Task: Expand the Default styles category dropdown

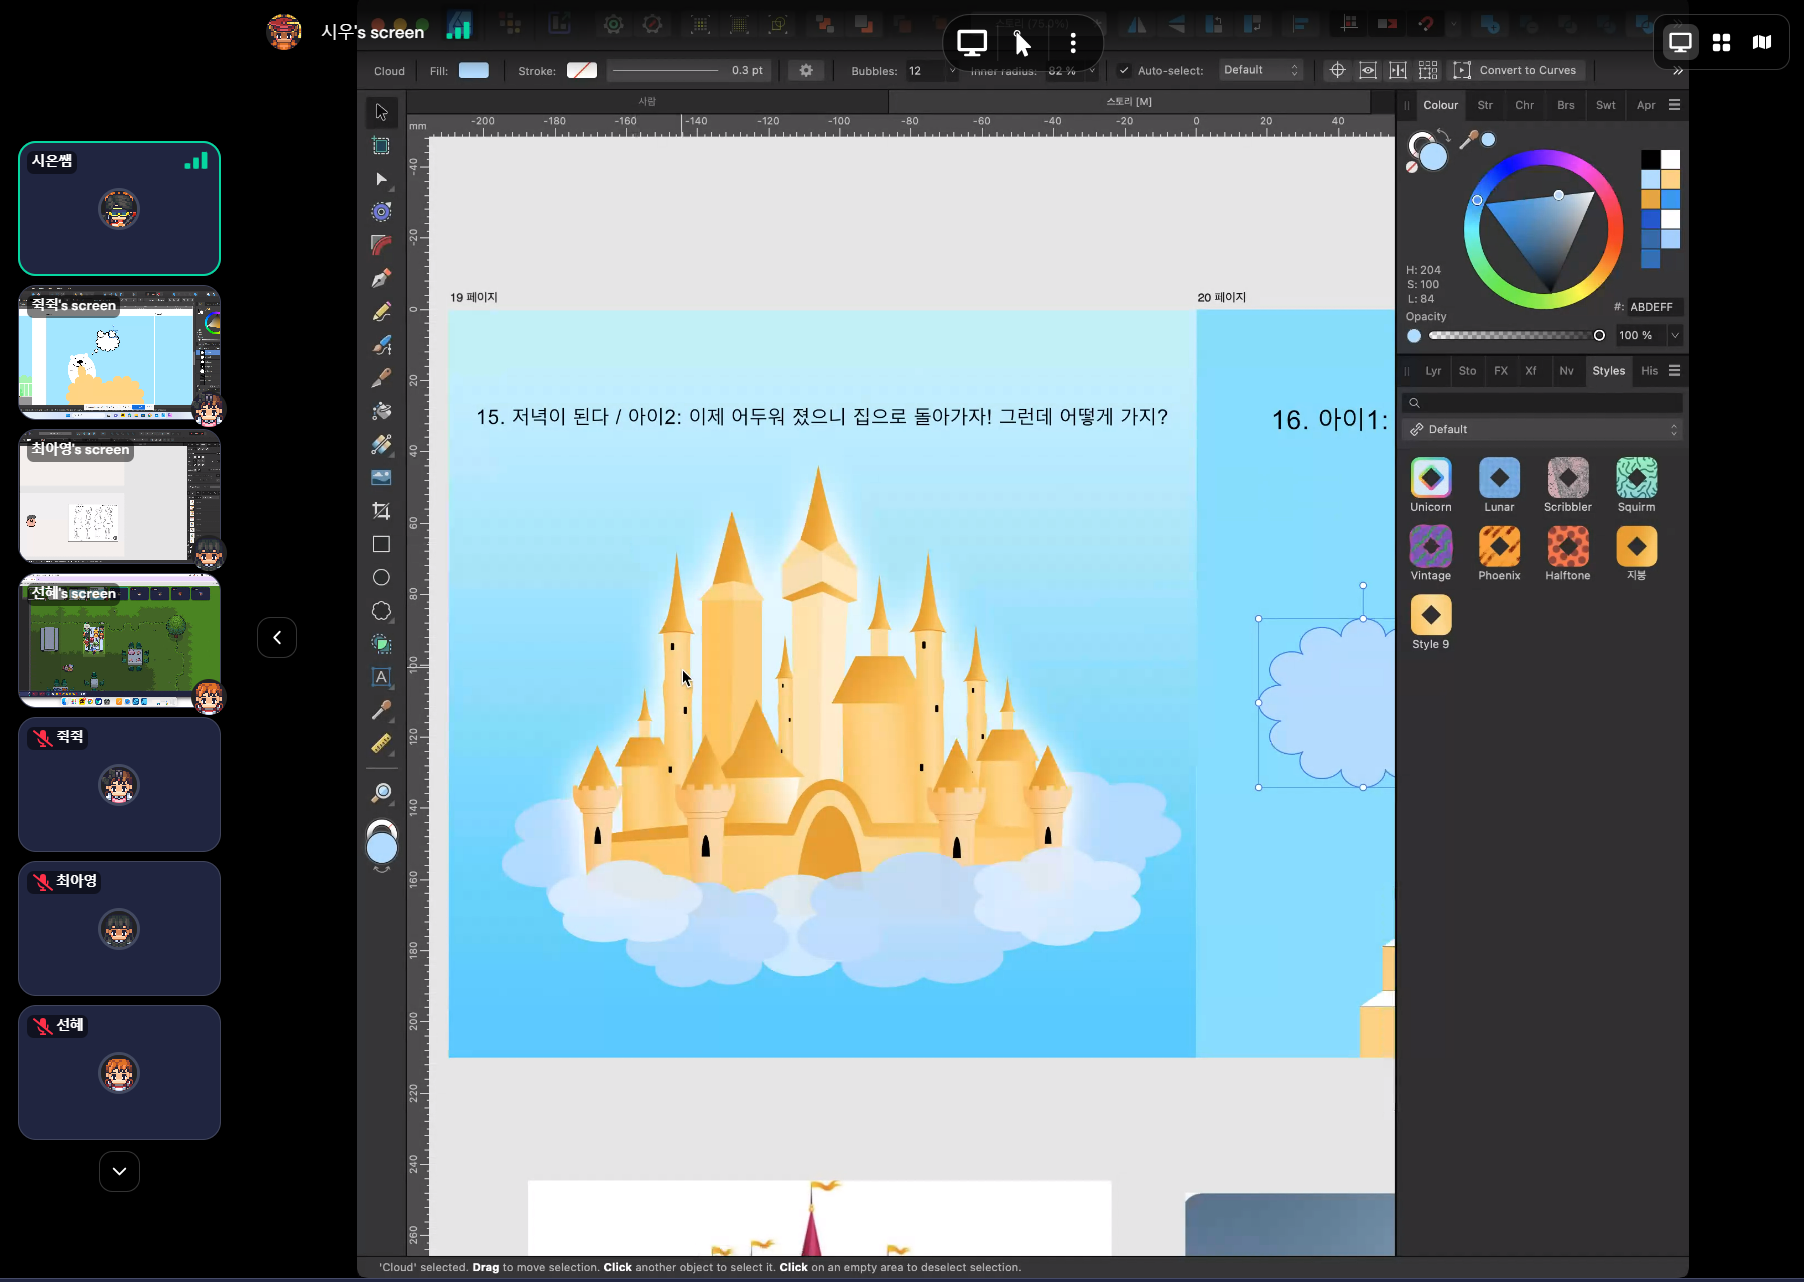Action: tap(1544, 429)
